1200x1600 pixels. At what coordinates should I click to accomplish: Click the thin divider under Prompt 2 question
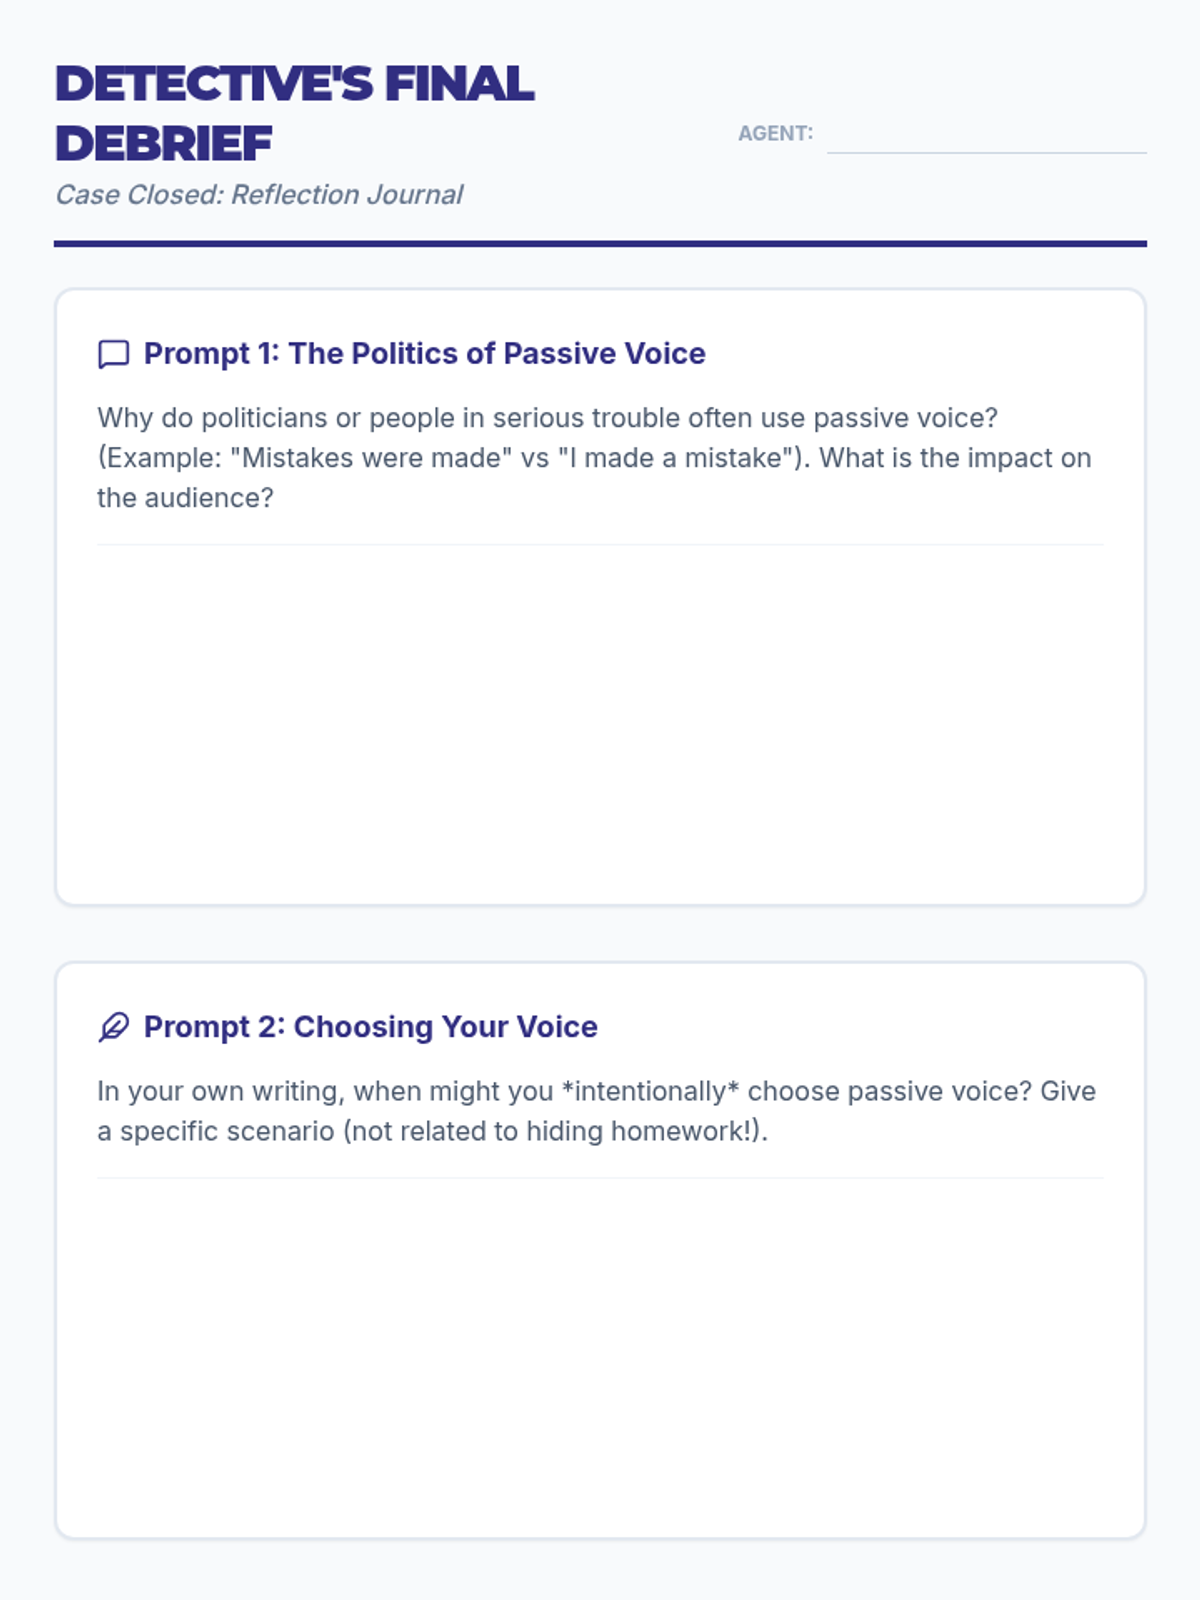(600, 1178)
